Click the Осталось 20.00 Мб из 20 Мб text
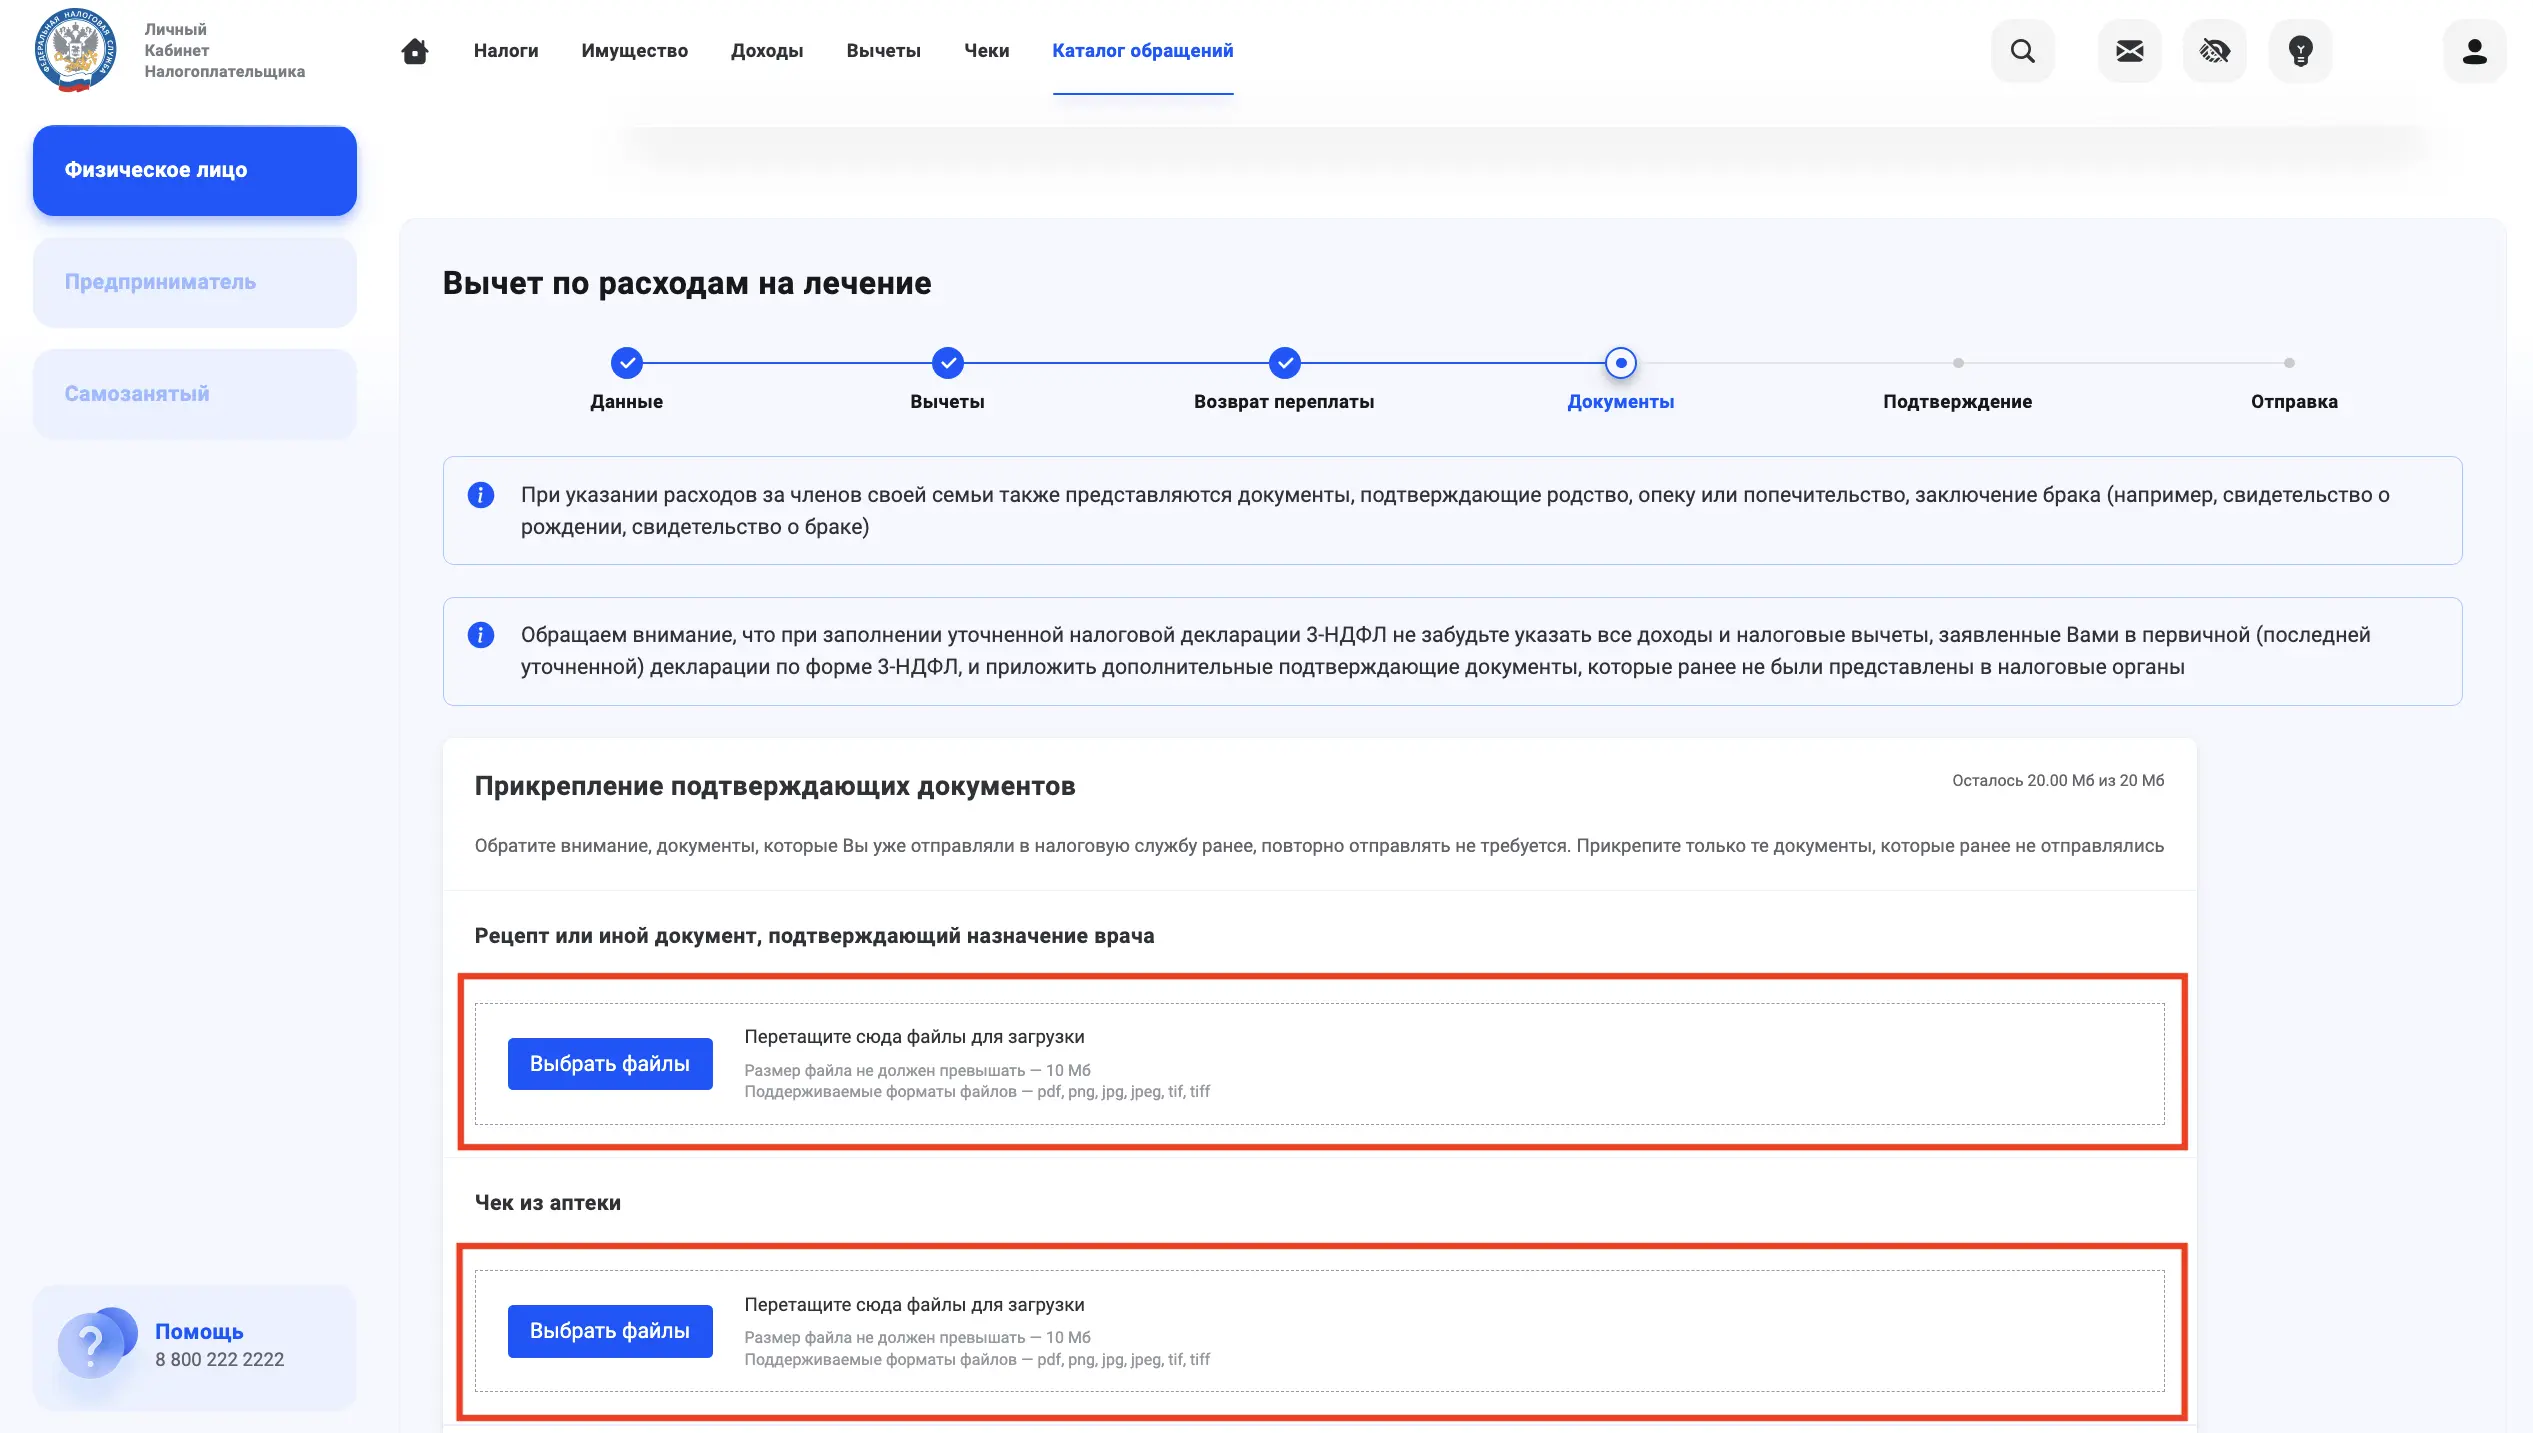 (x=2058, y=781)
